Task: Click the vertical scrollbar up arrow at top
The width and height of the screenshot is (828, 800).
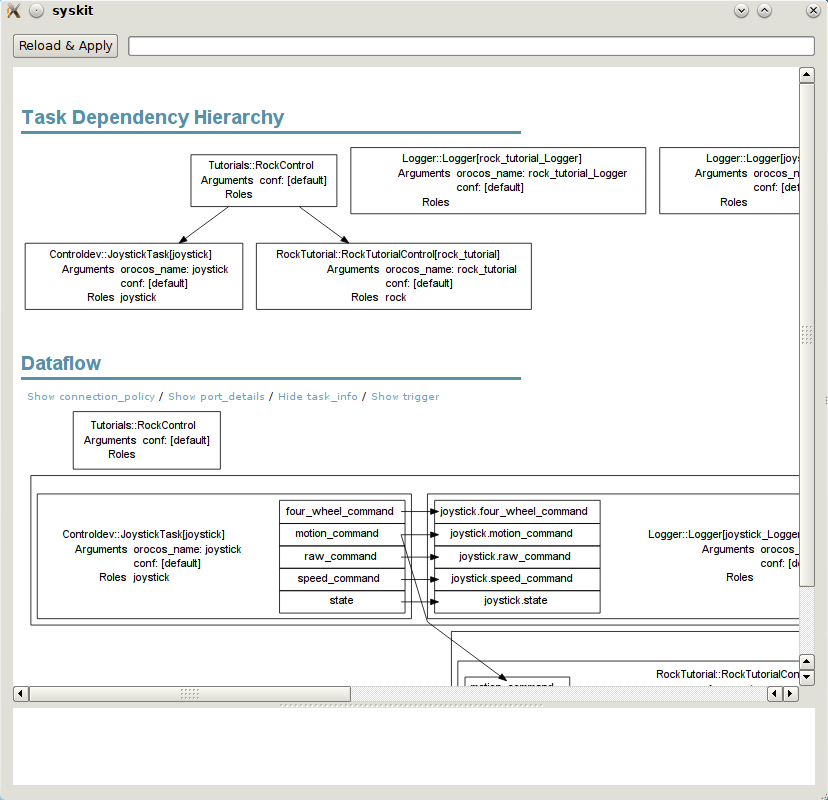Action: (x=806, y=75)
